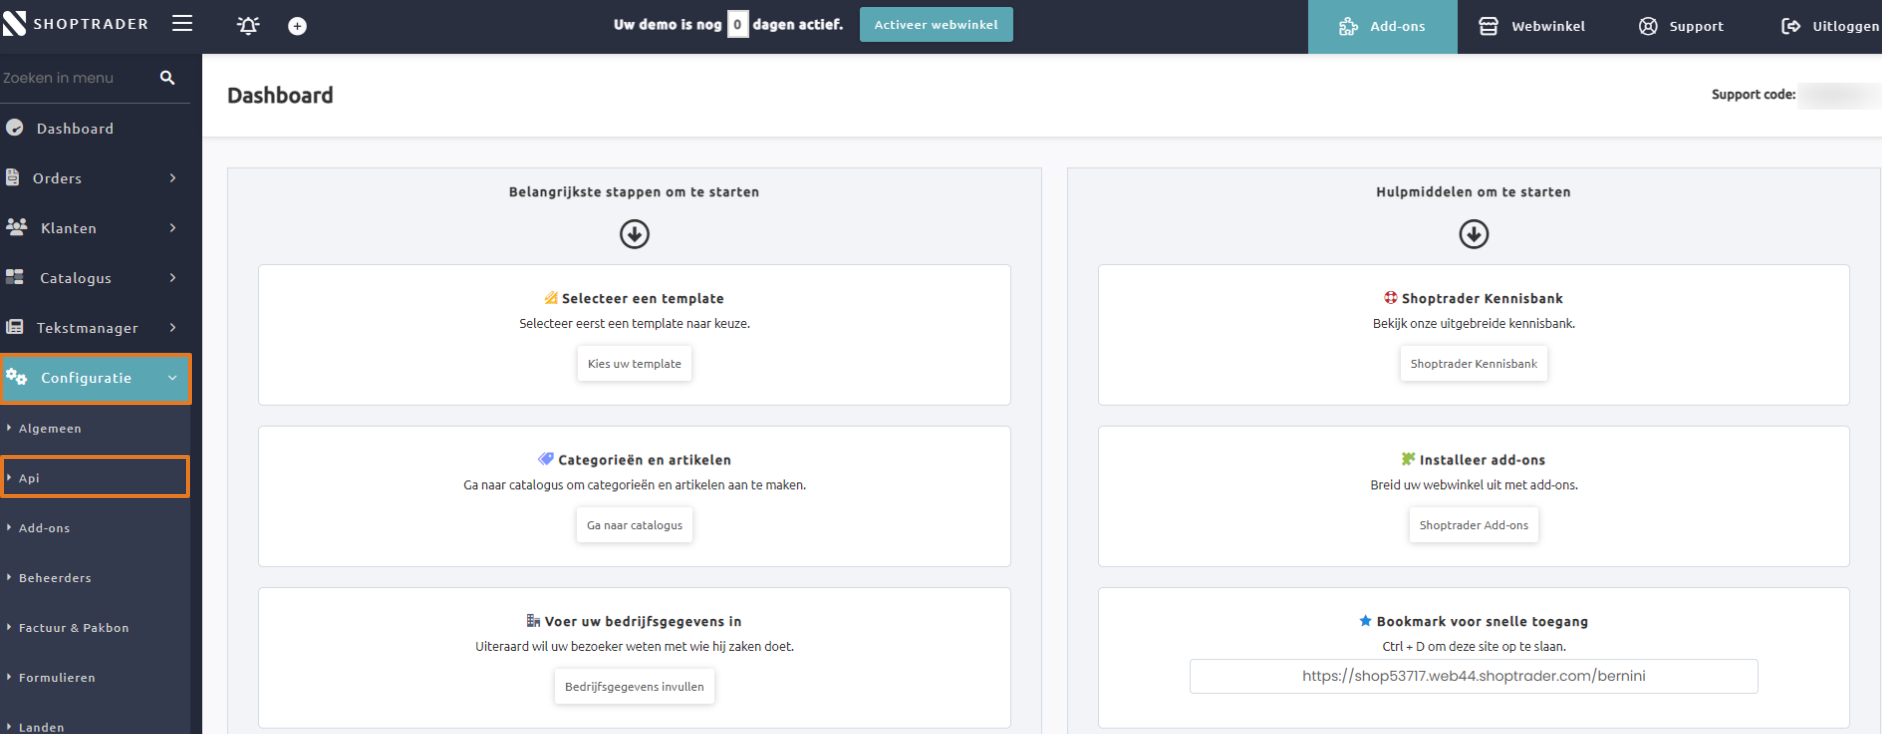The width and height of the screenshot is (1882, 734).
Task: Click the Ga naar catalogus button
Action: coord(634,525)
